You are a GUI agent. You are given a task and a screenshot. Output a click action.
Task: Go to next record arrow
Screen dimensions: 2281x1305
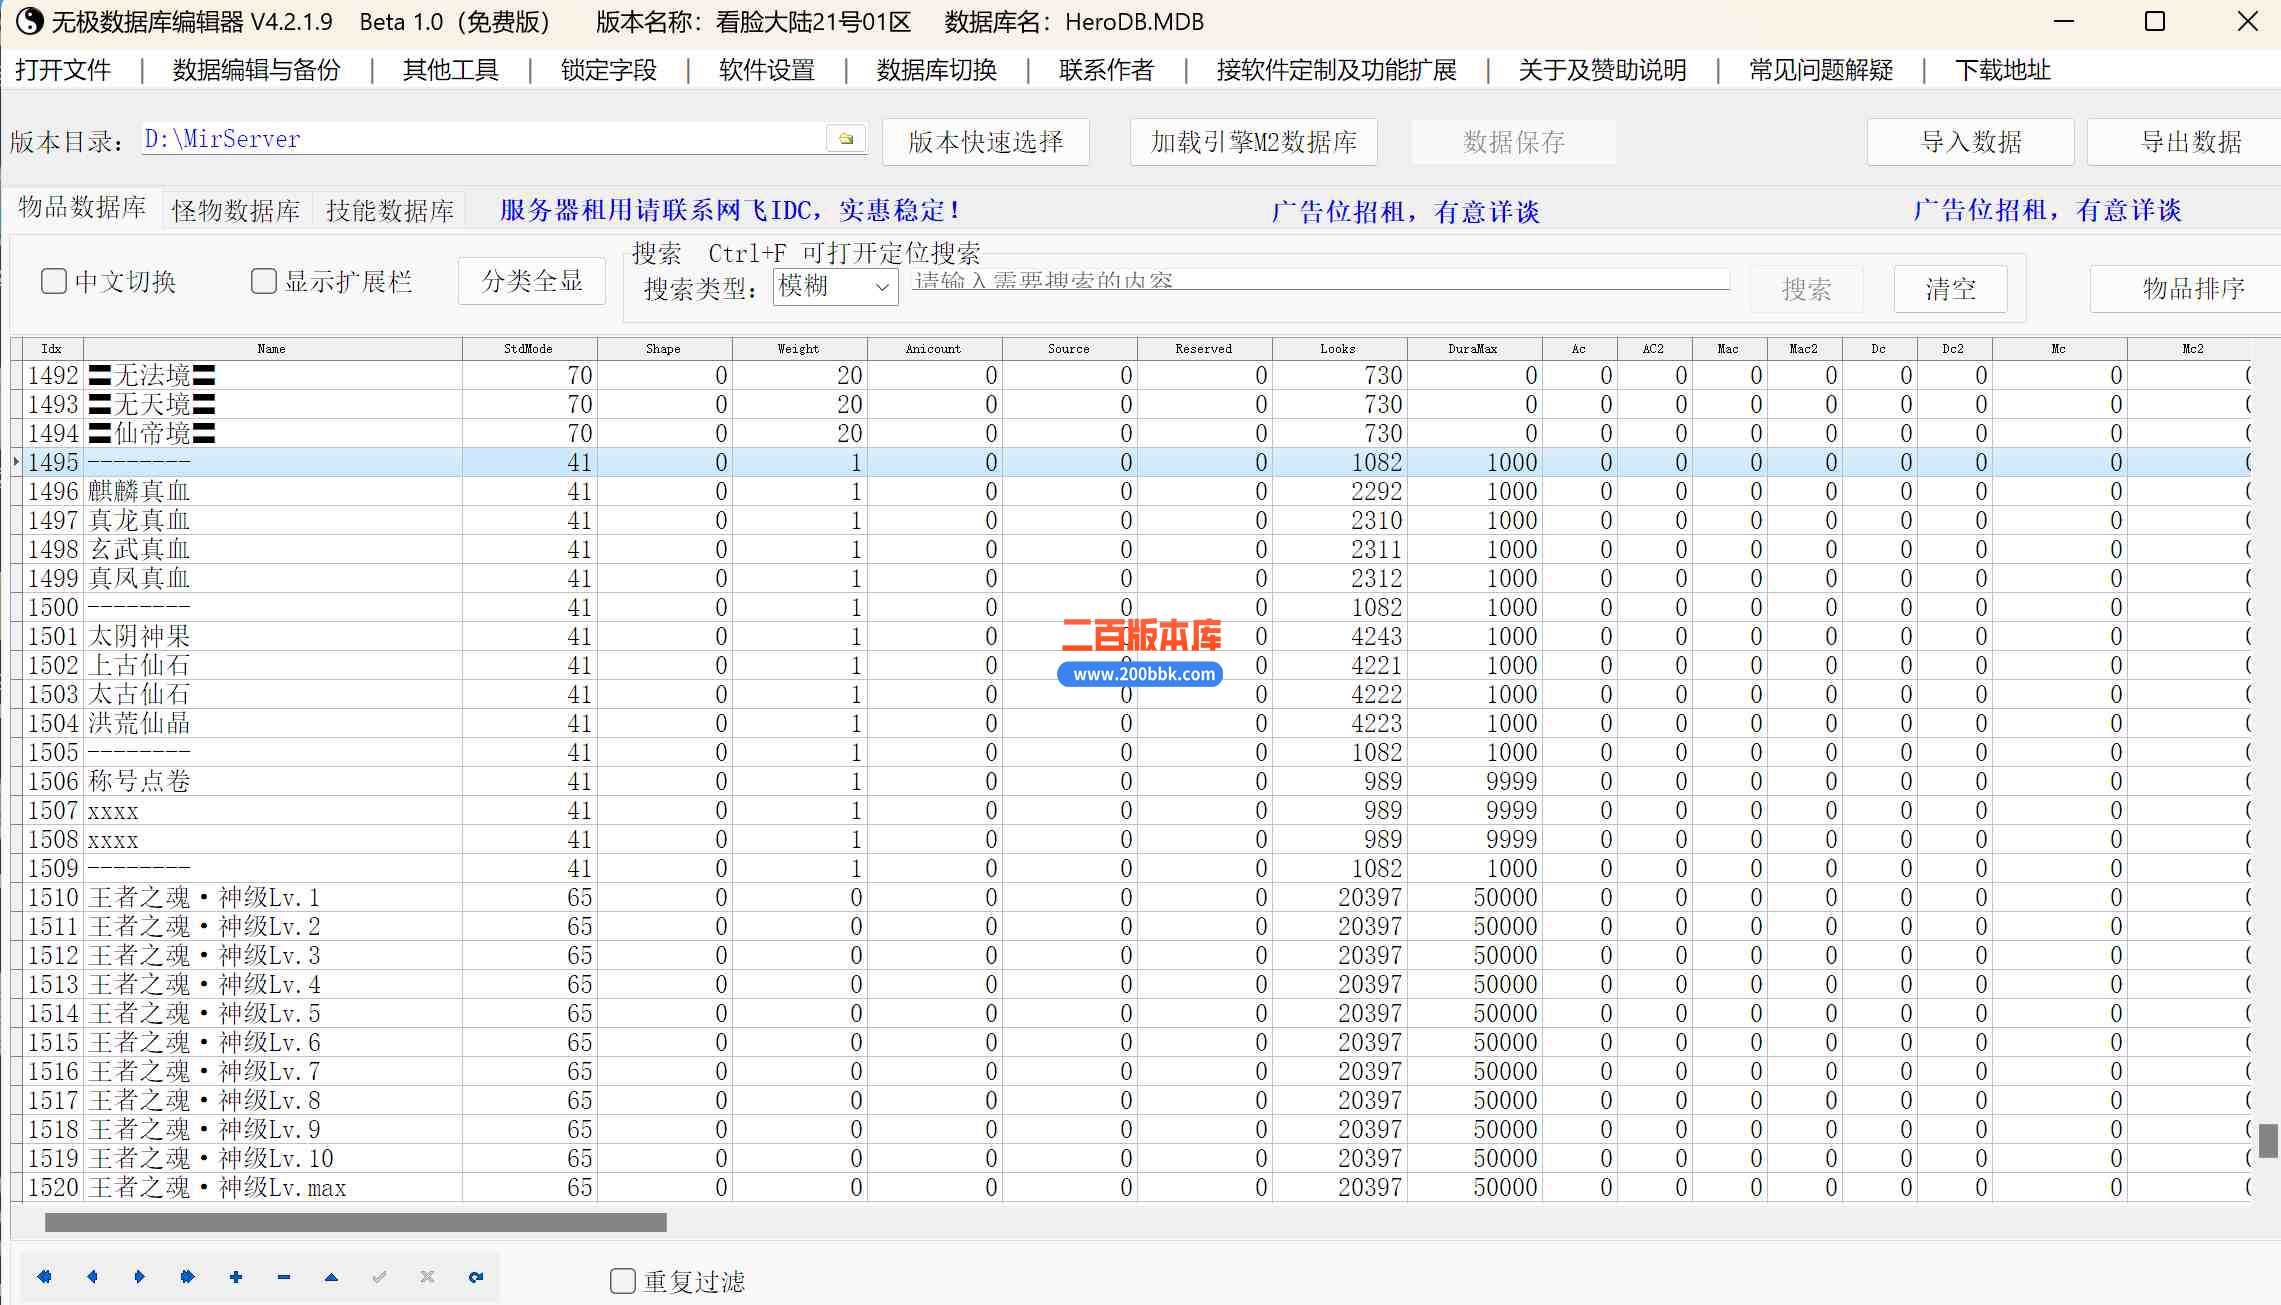tap(139, 1276)
